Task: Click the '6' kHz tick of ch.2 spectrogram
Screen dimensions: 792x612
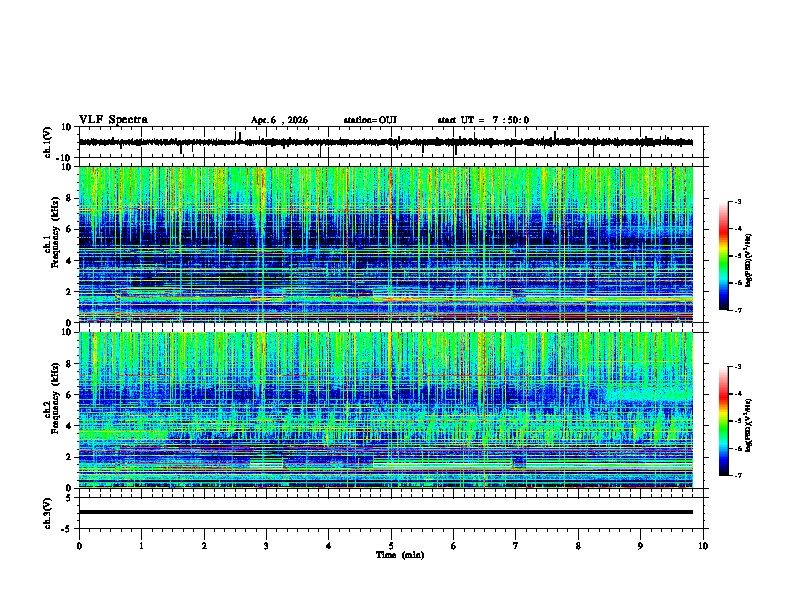Action: pos(69,395)
